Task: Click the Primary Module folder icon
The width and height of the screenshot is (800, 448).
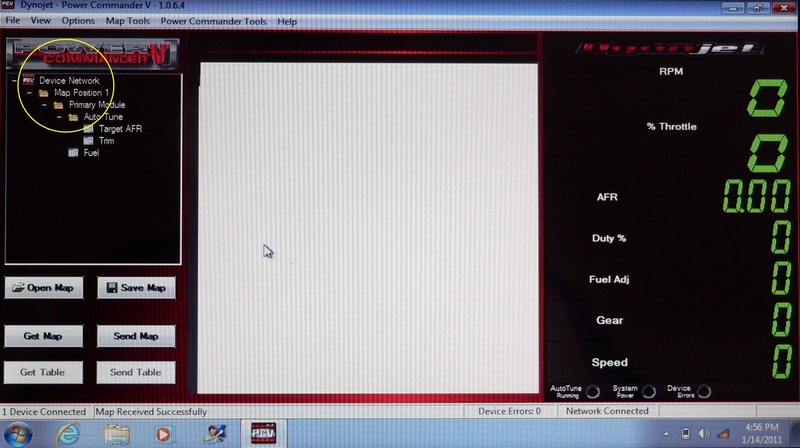Action: [58, 104]
